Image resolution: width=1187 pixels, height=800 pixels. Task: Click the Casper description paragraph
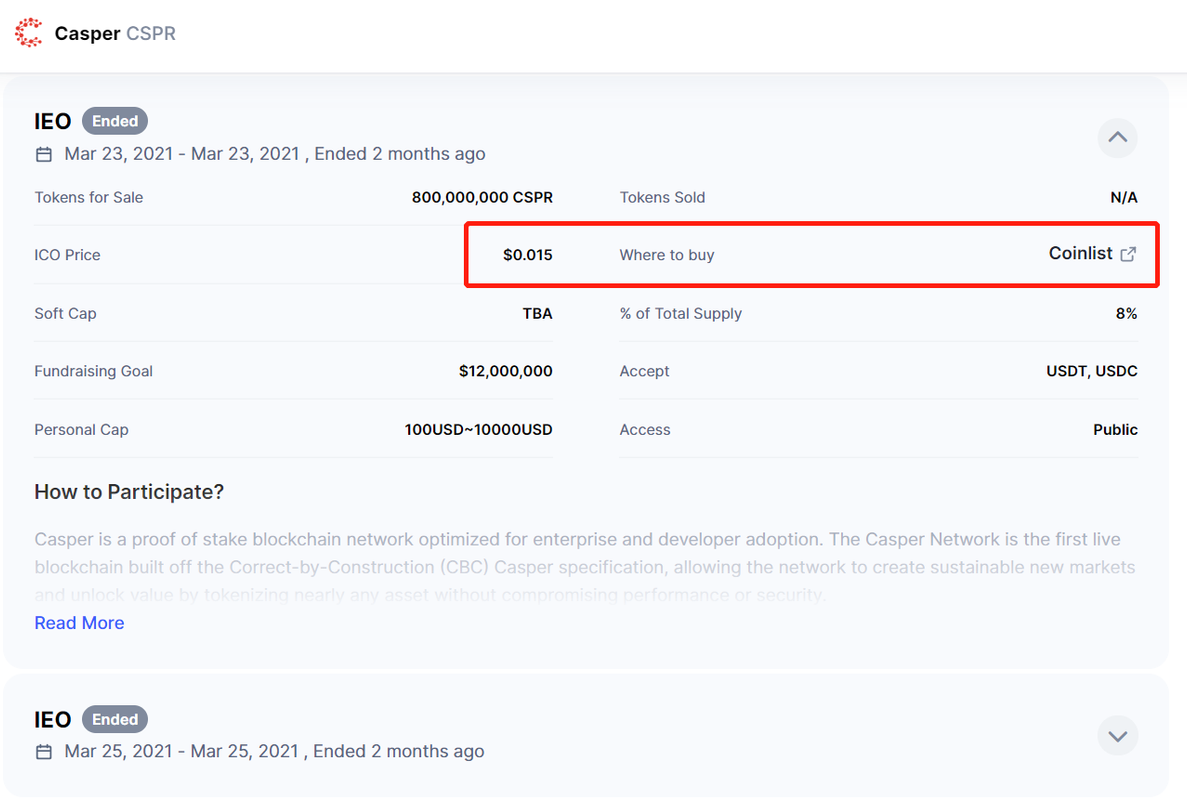(584, 567)
